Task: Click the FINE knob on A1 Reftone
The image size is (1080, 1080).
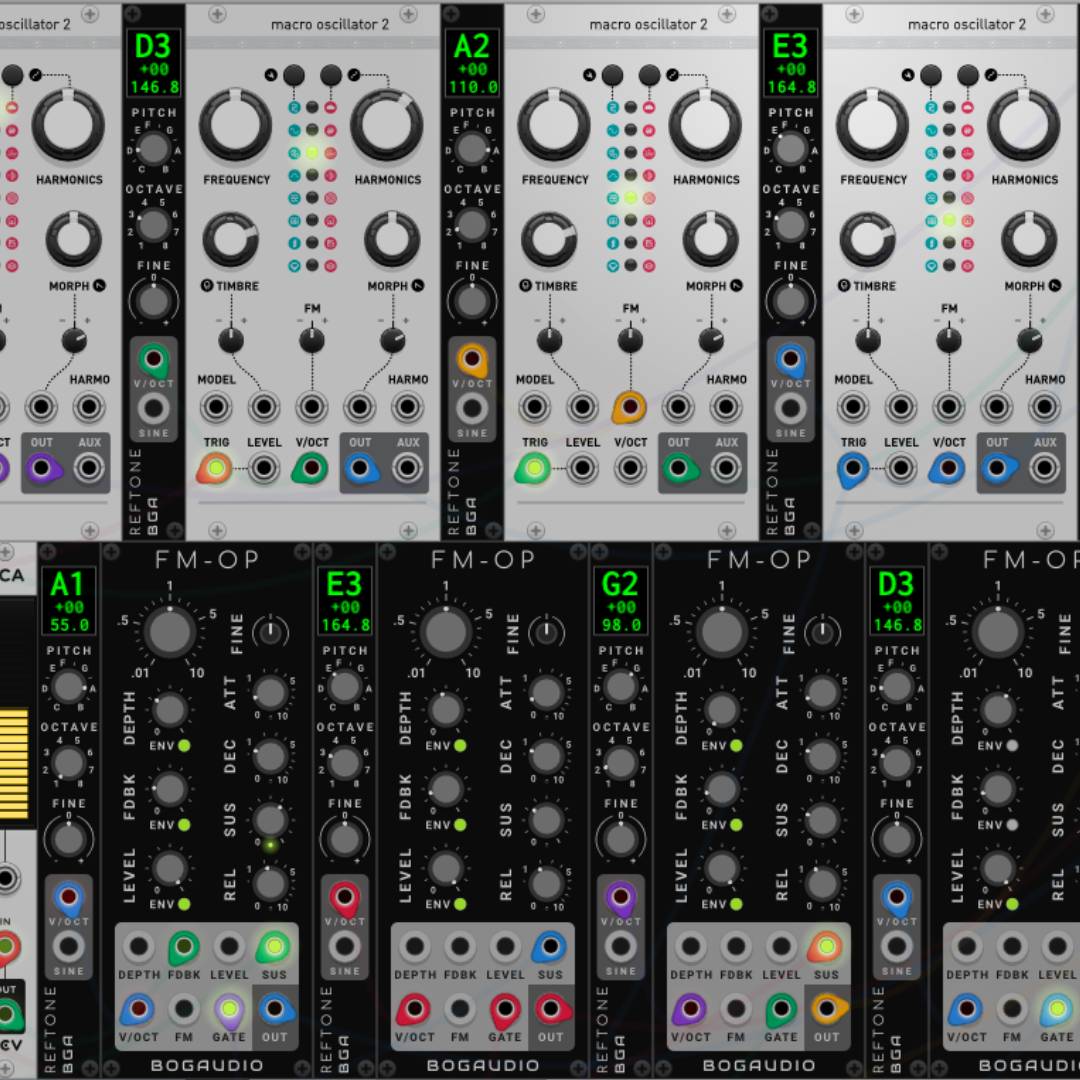Action: [x=69, y=839]
